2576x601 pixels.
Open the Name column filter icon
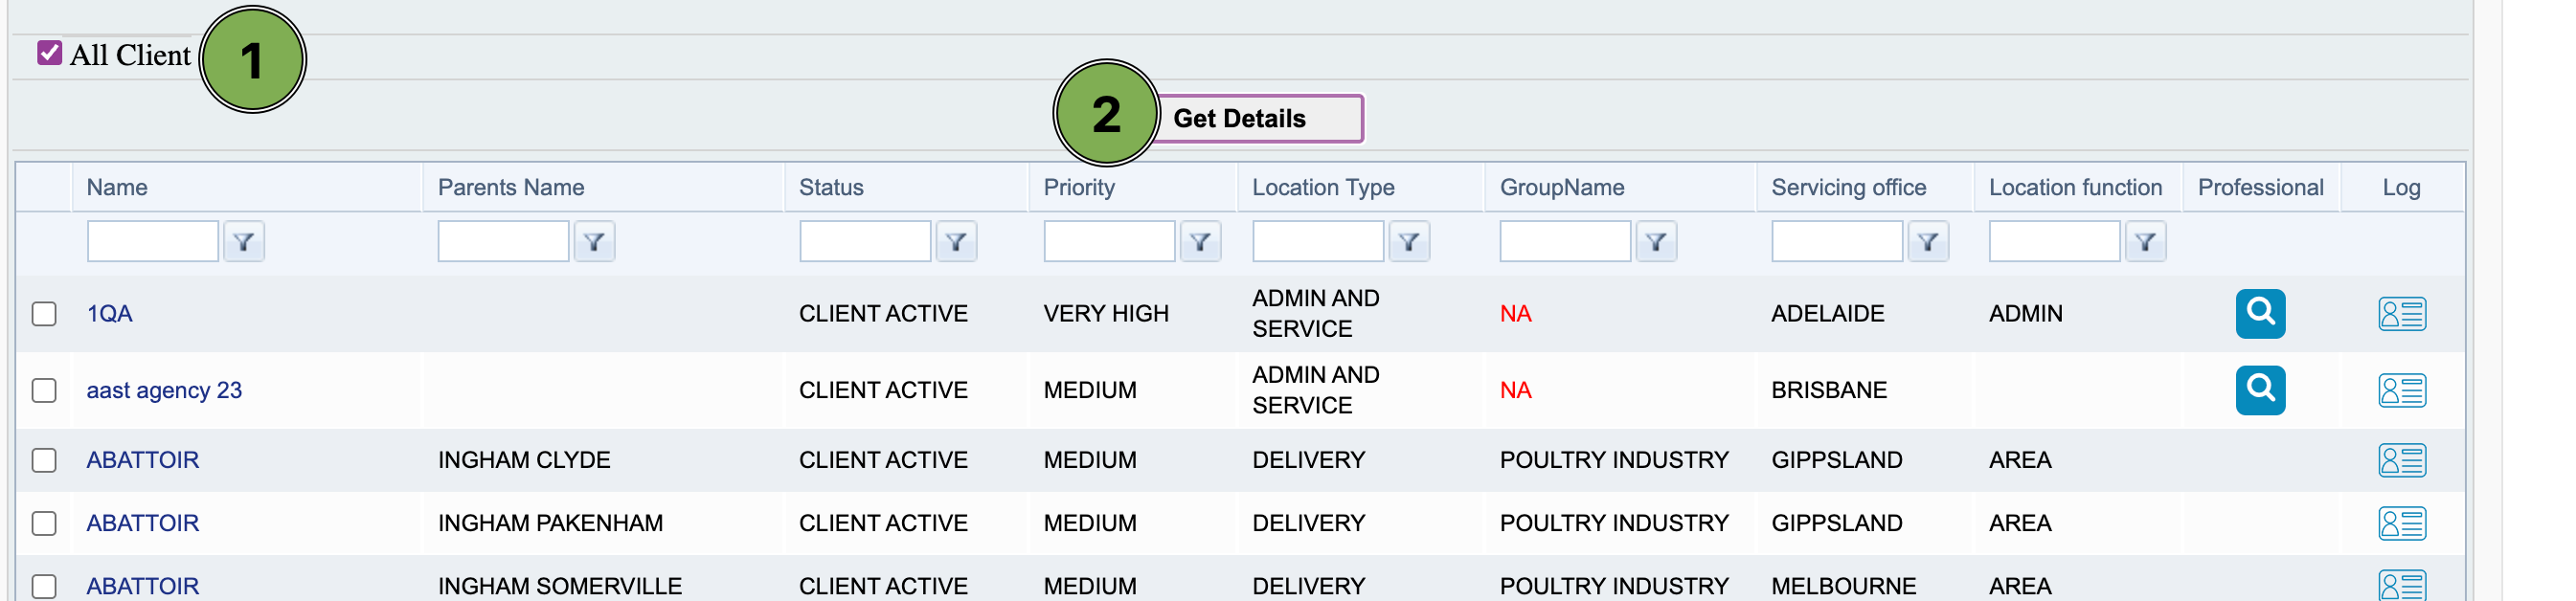click(x=244, y=242)
